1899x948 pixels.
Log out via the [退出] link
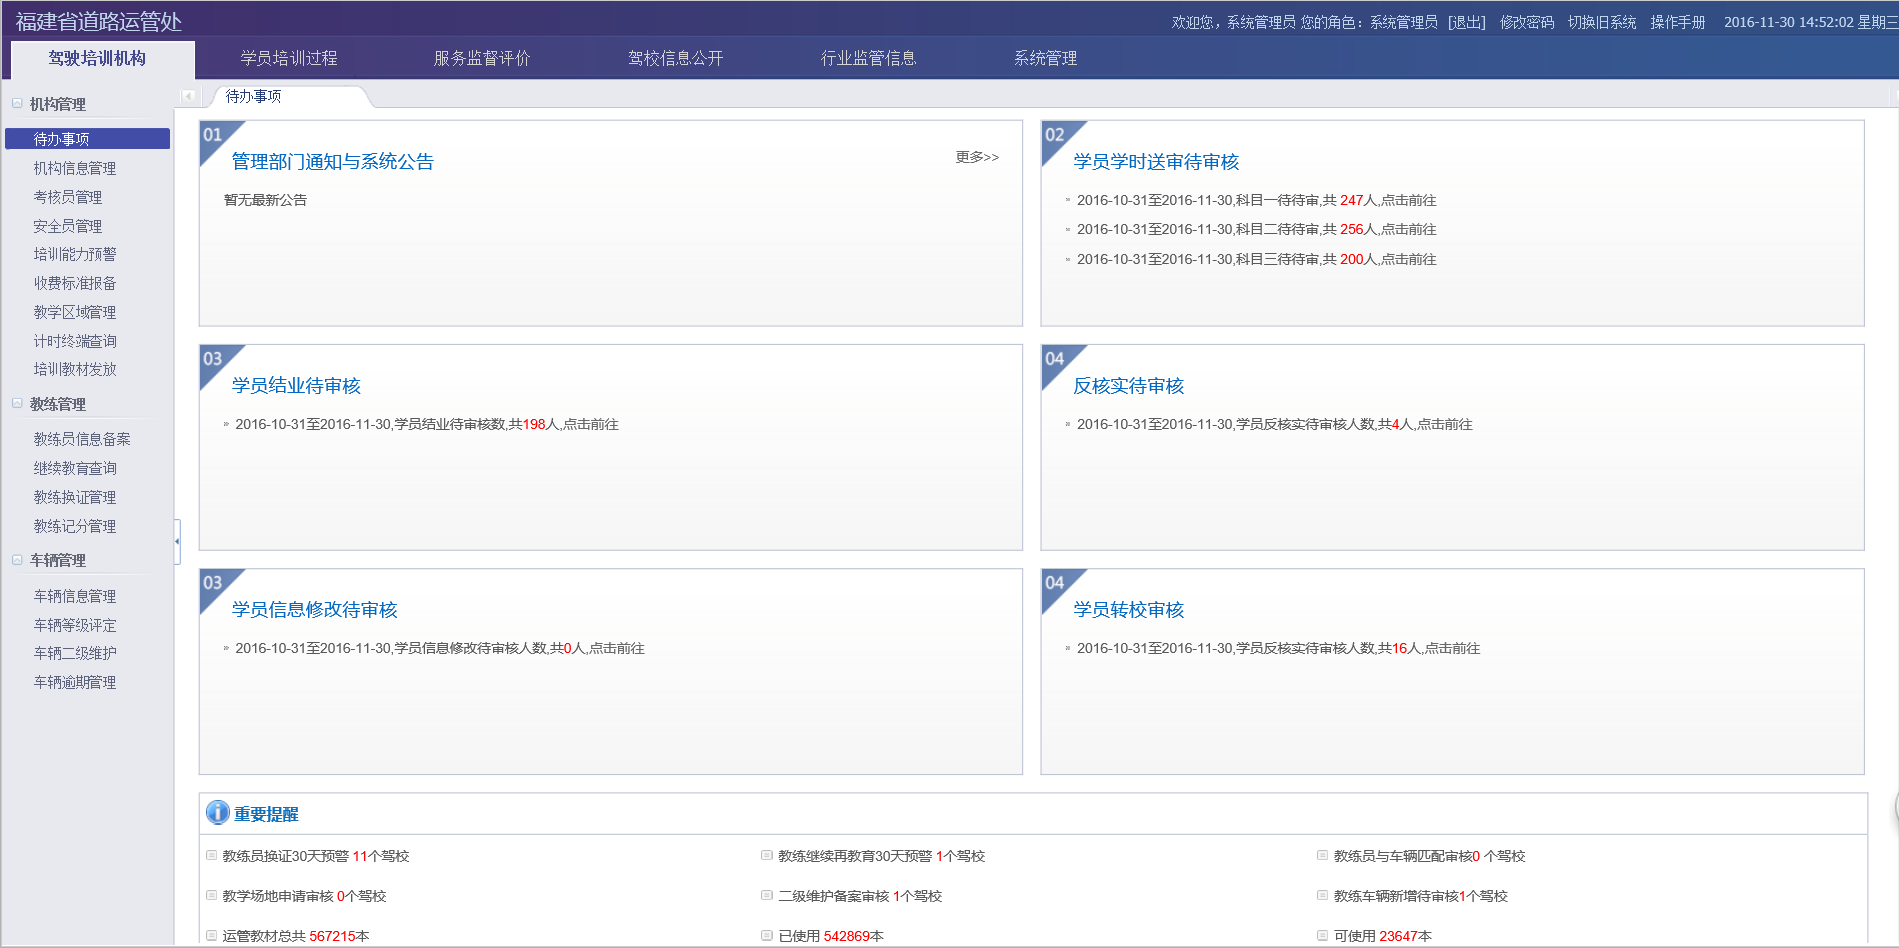click(1466, 22)
